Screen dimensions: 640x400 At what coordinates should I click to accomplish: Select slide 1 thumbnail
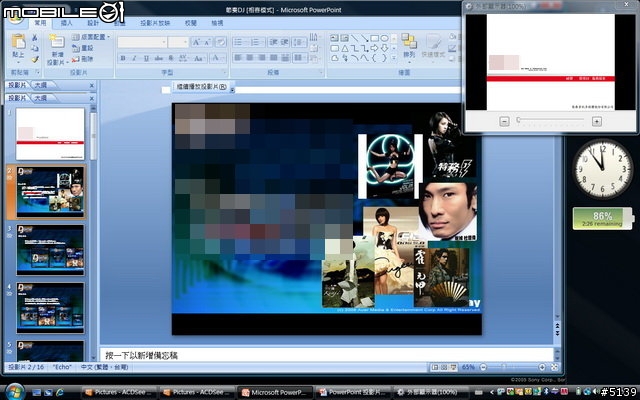[50, 134]
